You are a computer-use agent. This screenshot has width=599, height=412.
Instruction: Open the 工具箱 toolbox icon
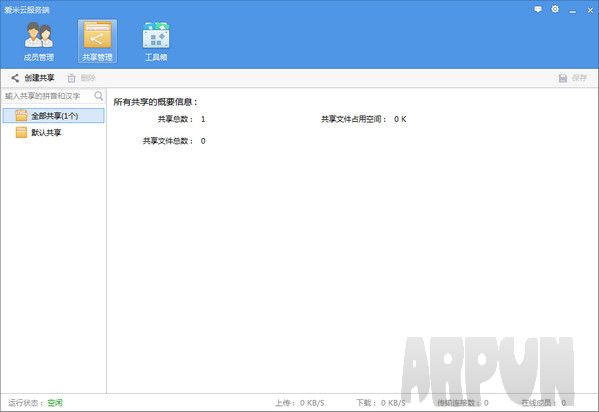point(156,35)
